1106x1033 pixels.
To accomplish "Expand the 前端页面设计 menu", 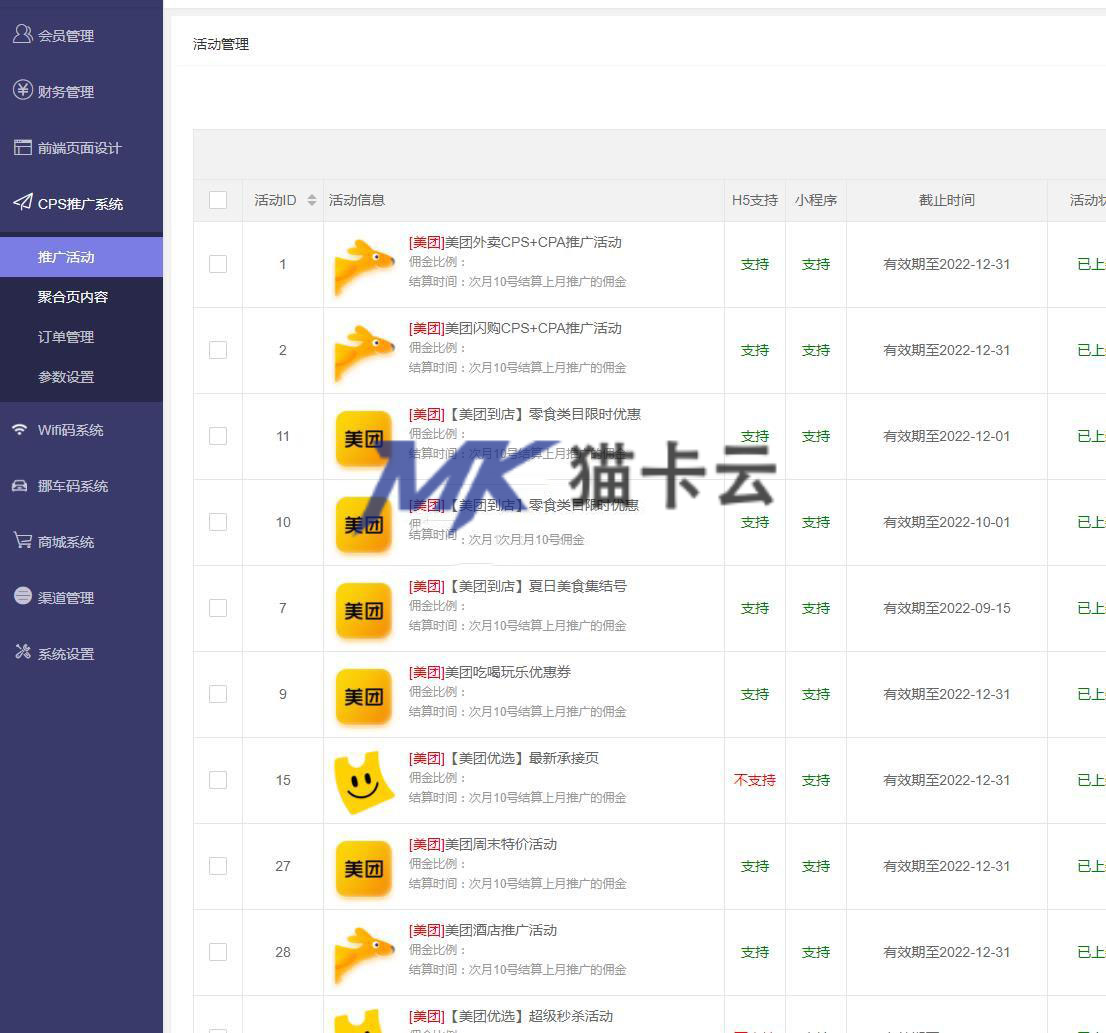I will 81,148.
